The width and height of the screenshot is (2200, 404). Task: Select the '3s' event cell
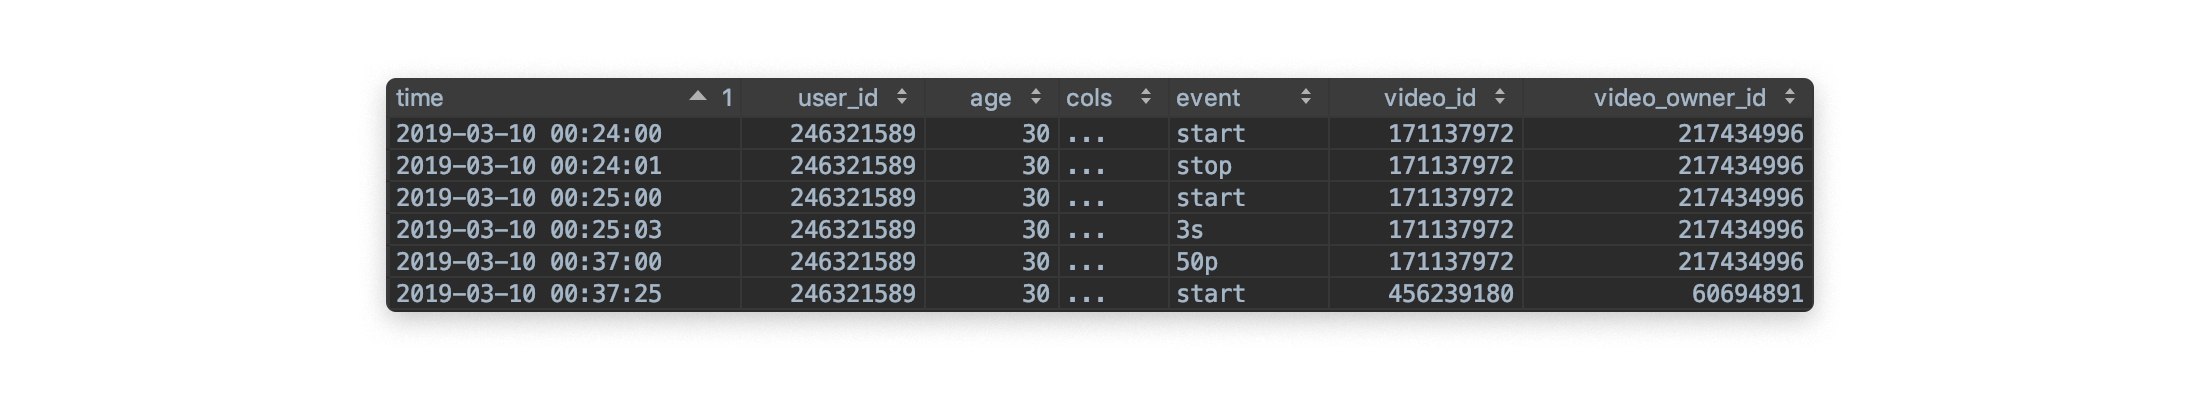tap(1189, 230)
